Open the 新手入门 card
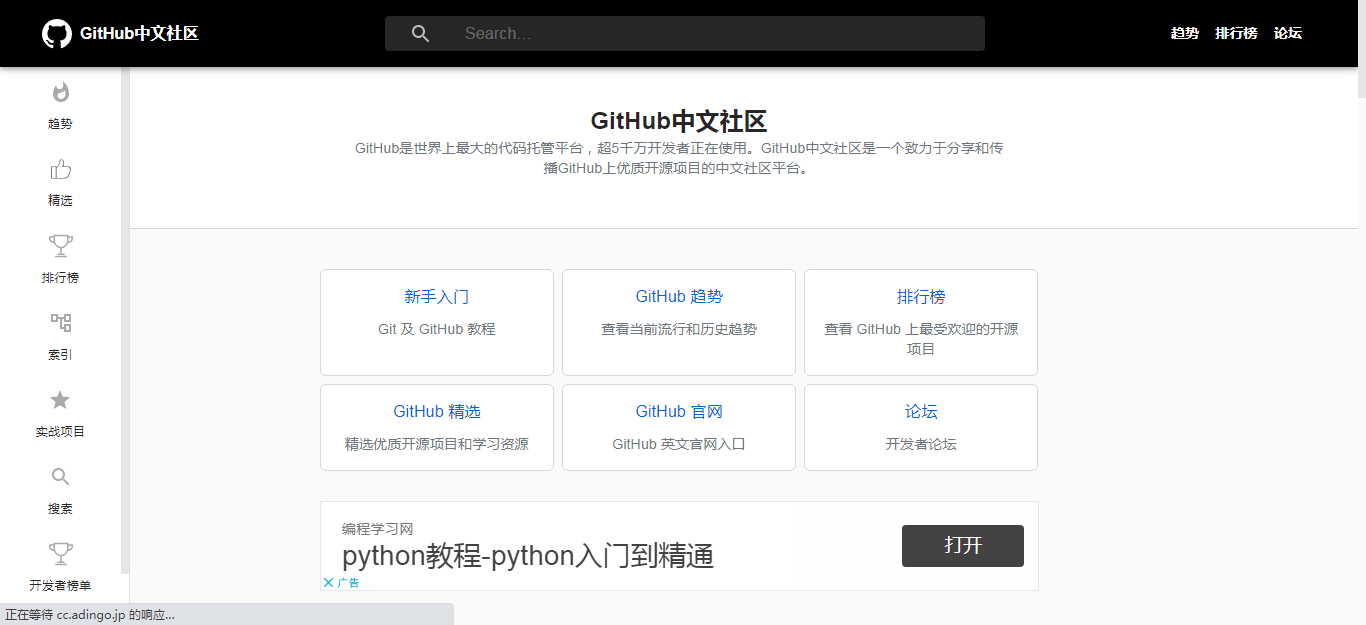 click(x=437, y=322)
